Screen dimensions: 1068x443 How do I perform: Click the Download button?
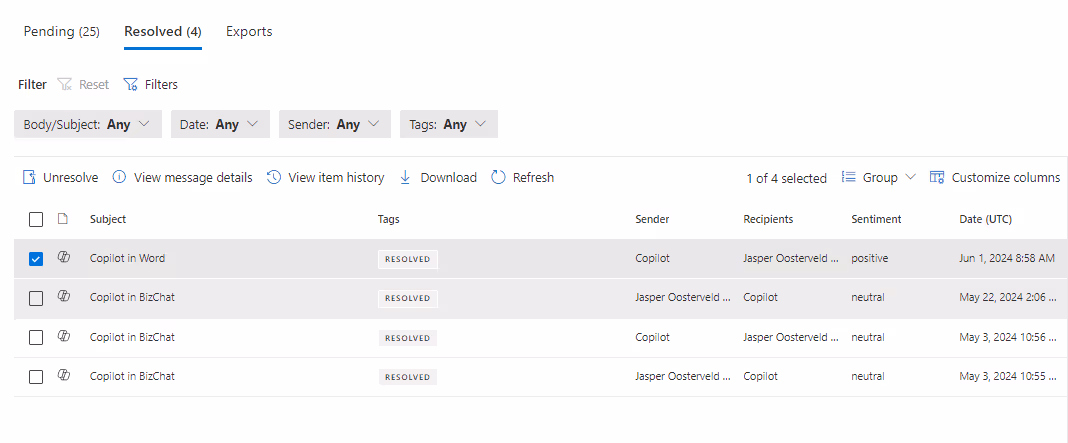(437, 177)
